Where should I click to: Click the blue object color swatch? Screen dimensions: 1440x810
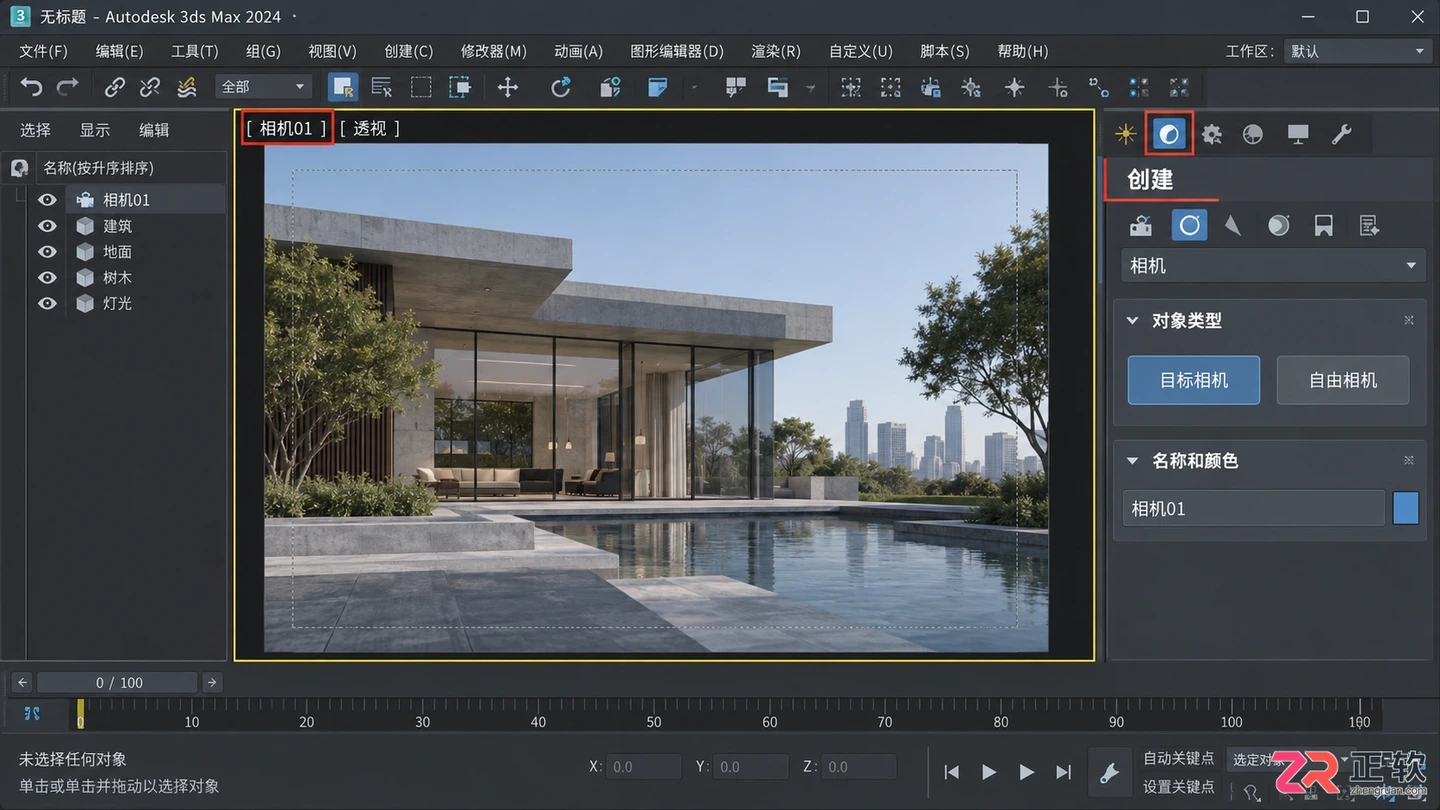click(1406, 508)
